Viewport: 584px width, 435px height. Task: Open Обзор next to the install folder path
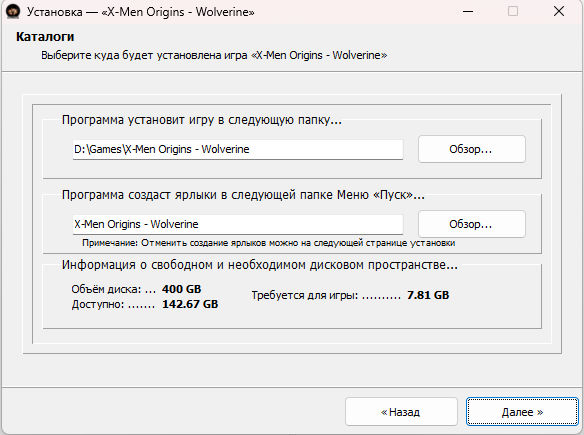pyautogui.click(x=472, y=149)
